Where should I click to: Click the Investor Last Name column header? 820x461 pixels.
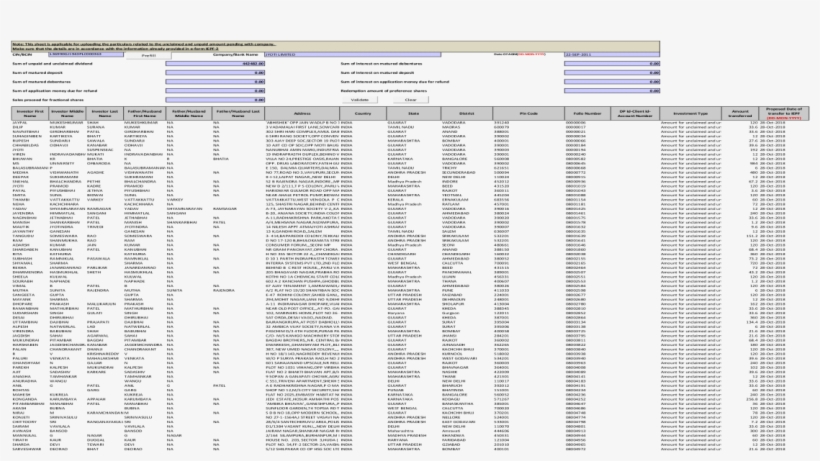pos(105,113)
